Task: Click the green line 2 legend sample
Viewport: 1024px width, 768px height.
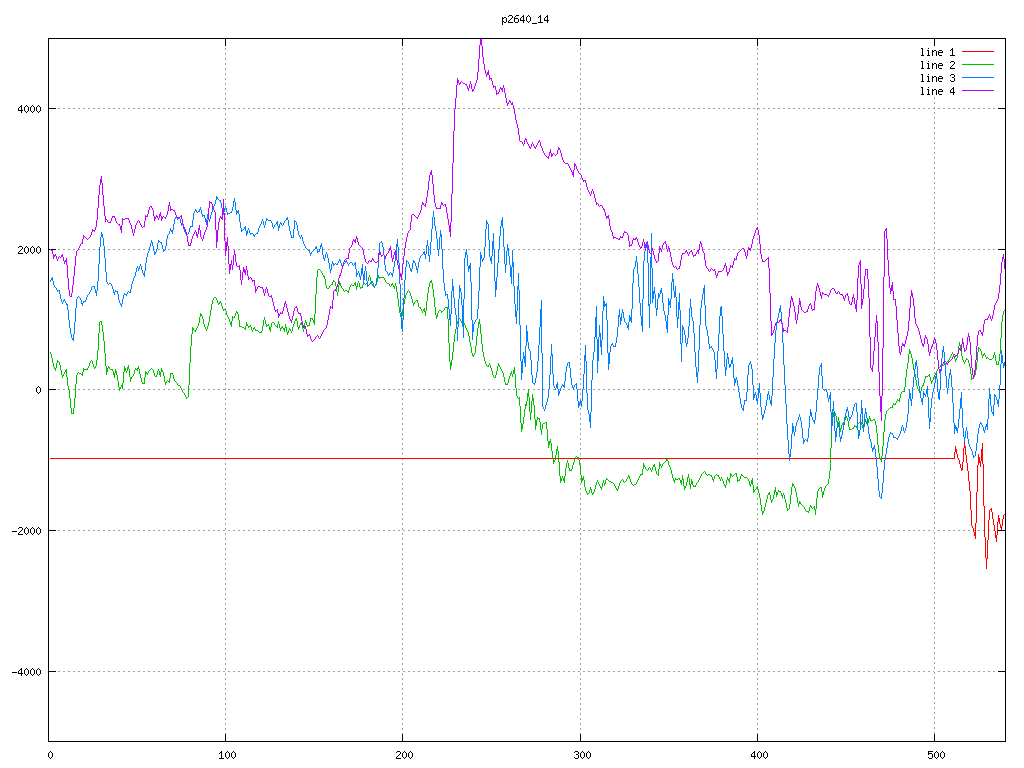Action: pyautogui.click(x=979, y=65)
